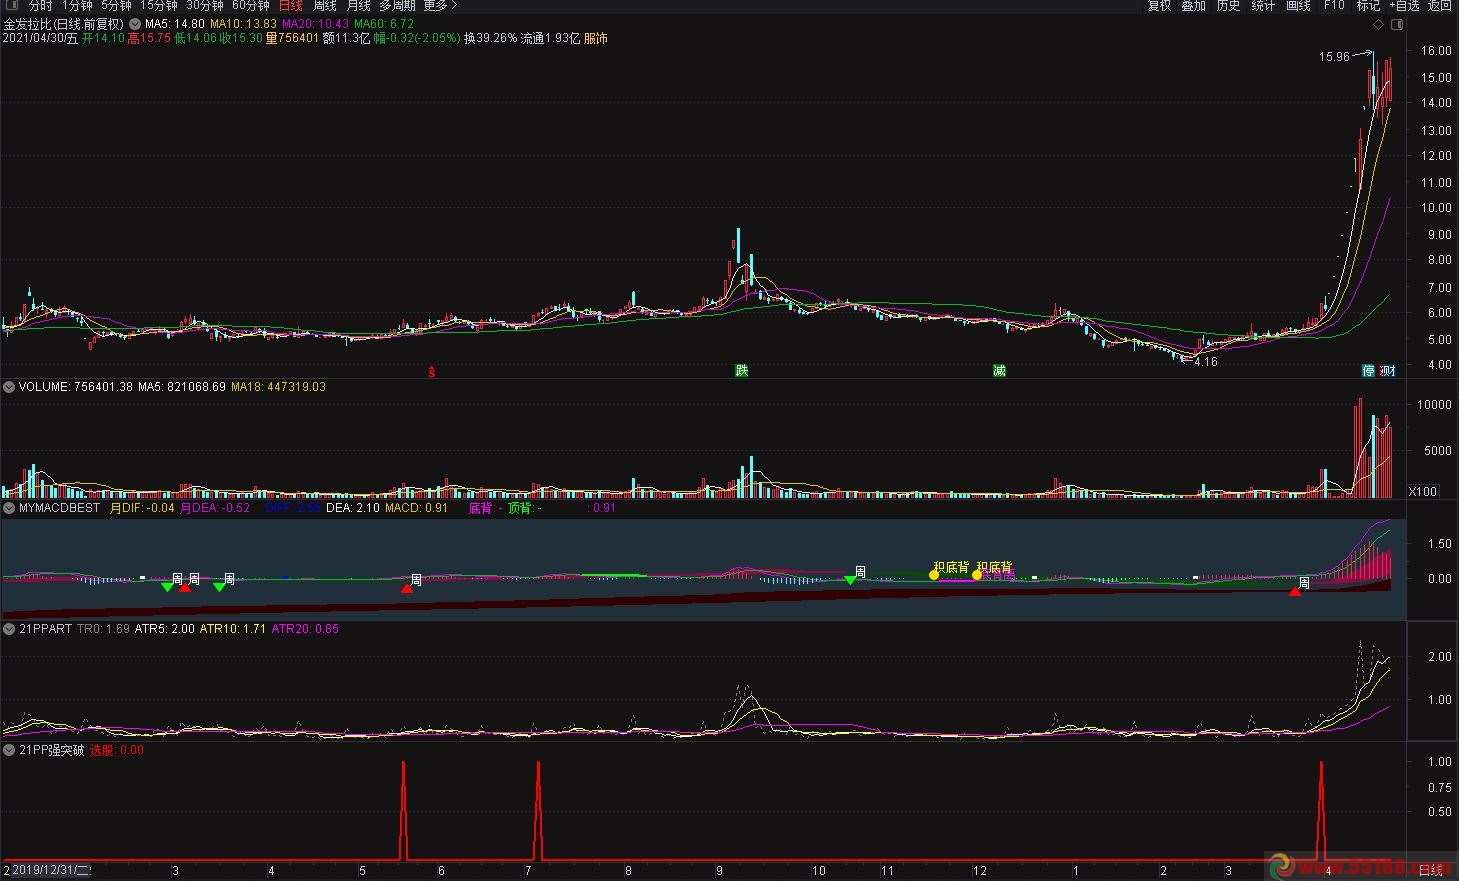Click the 减 marker on the chart
1459x881 pixels.
pos(998,371)
